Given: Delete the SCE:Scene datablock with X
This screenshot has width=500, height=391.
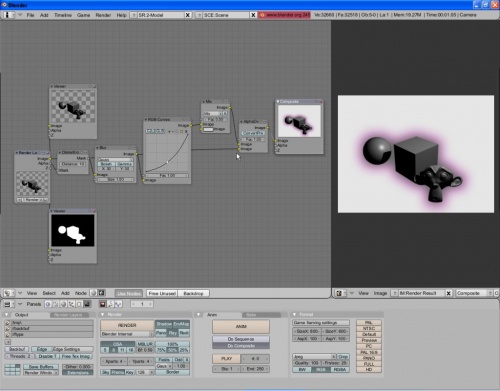Looking at the screenshot, I should coord(253,15).
